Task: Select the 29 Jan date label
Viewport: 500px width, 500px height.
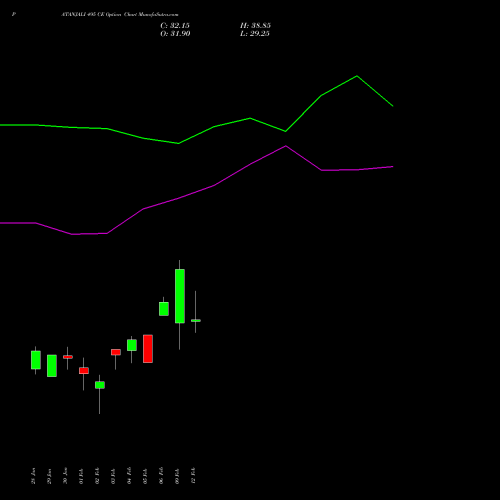Action: pos(49,476)
